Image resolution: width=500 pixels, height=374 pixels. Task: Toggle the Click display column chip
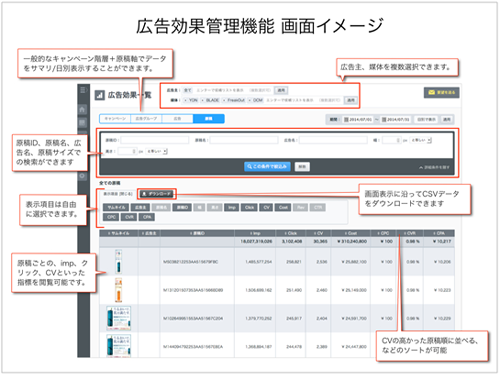click(249, 208)
